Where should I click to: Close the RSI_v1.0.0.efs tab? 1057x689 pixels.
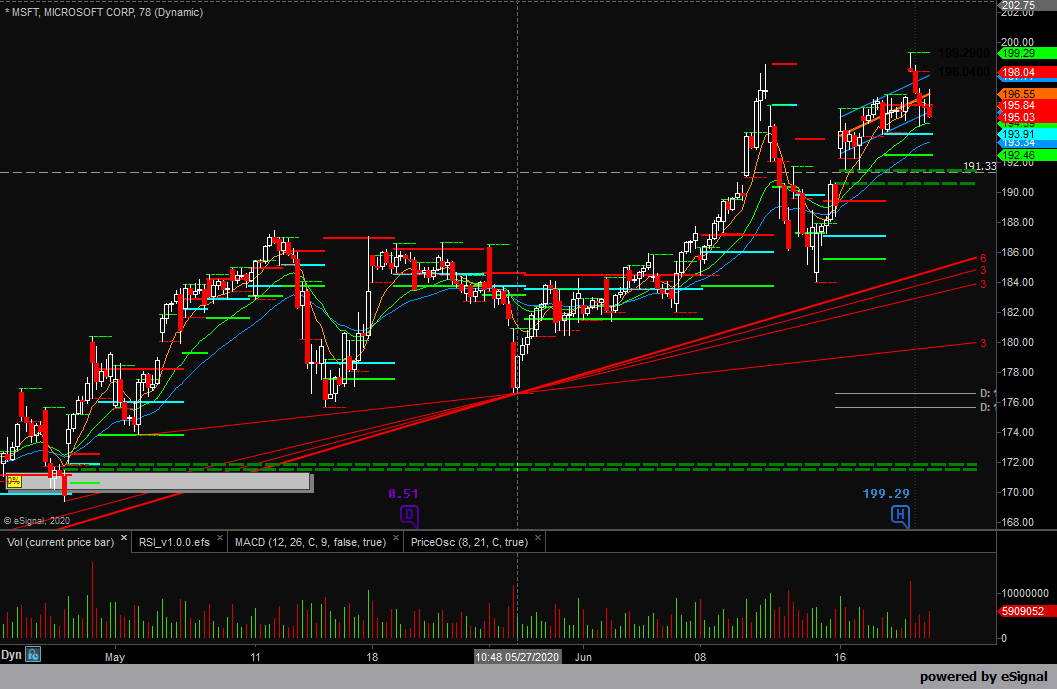(x=220, y=538)
